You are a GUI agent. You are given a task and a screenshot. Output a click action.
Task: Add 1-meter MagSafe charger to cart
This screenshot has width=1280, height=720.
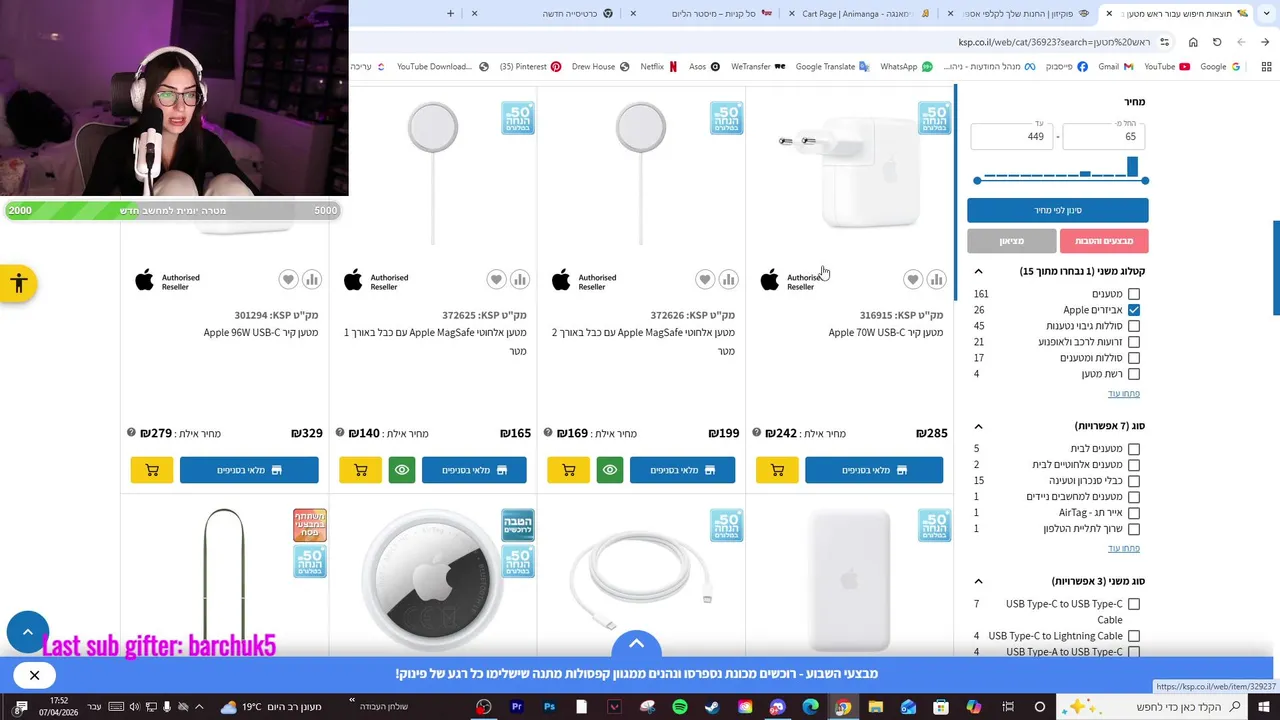point(361,470)
